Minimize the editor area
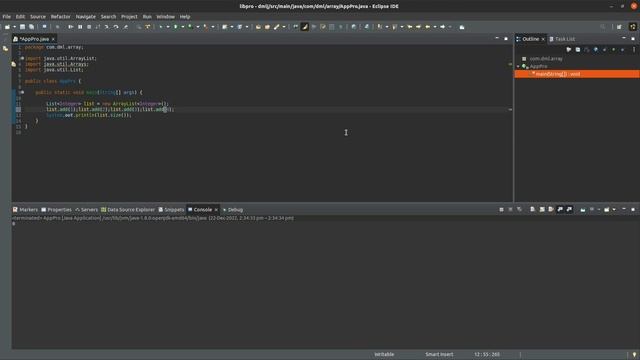 click(x=497, y=38)
